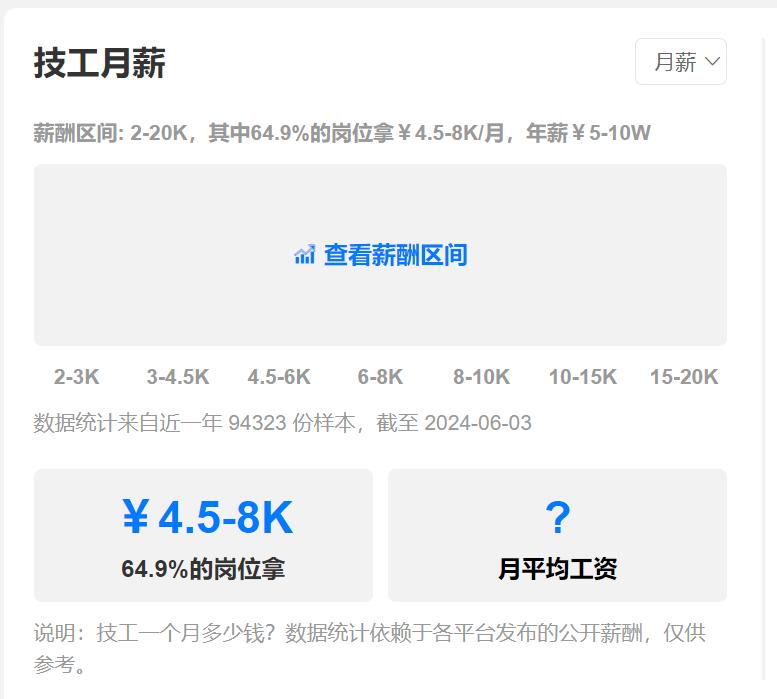Click the 64.9%的岗位拿 caption
The height and width of the screenshot is (699, 777).
[x=203, y=569]
